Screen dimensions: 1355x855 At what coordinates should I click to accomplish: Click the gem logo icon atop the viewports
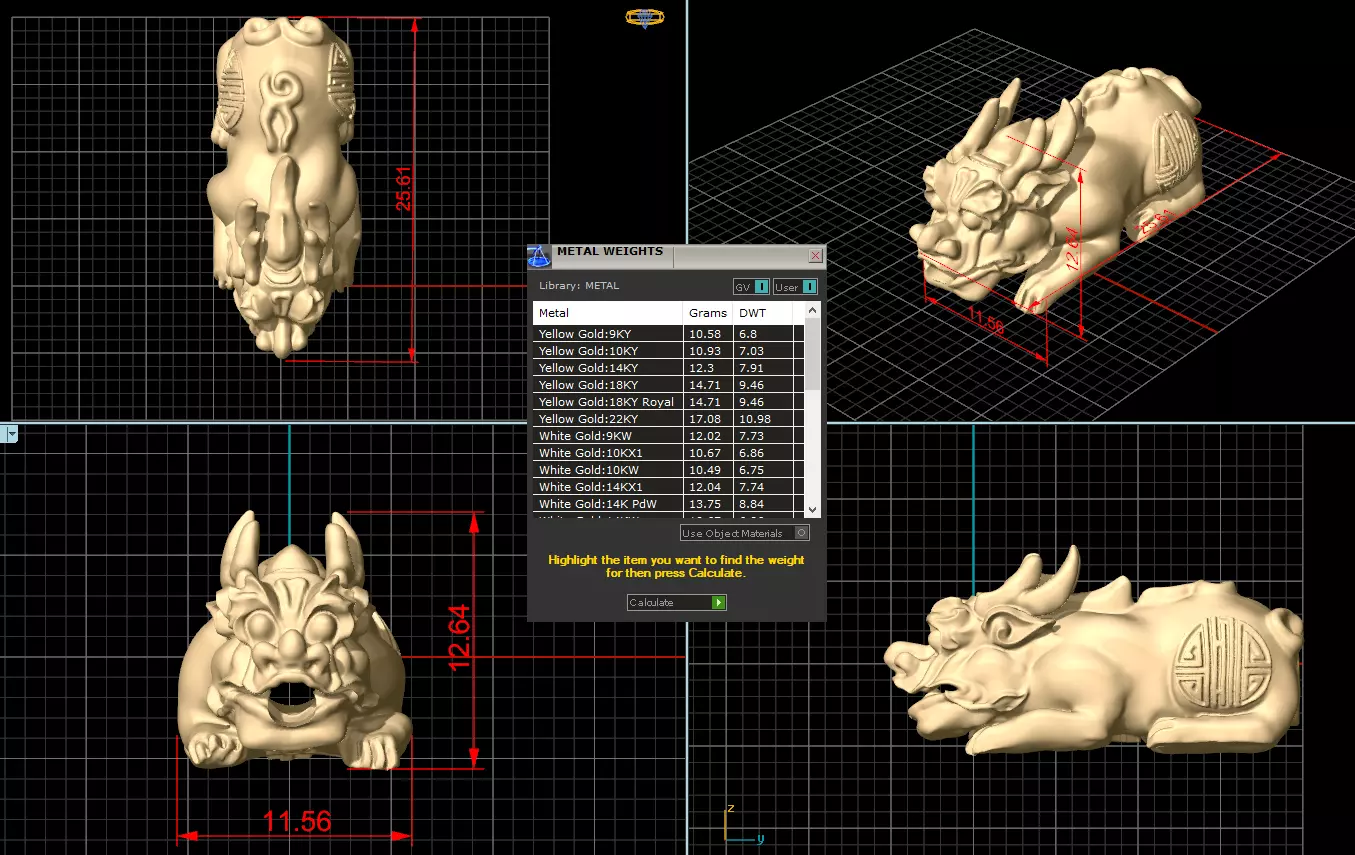[645, 18]
